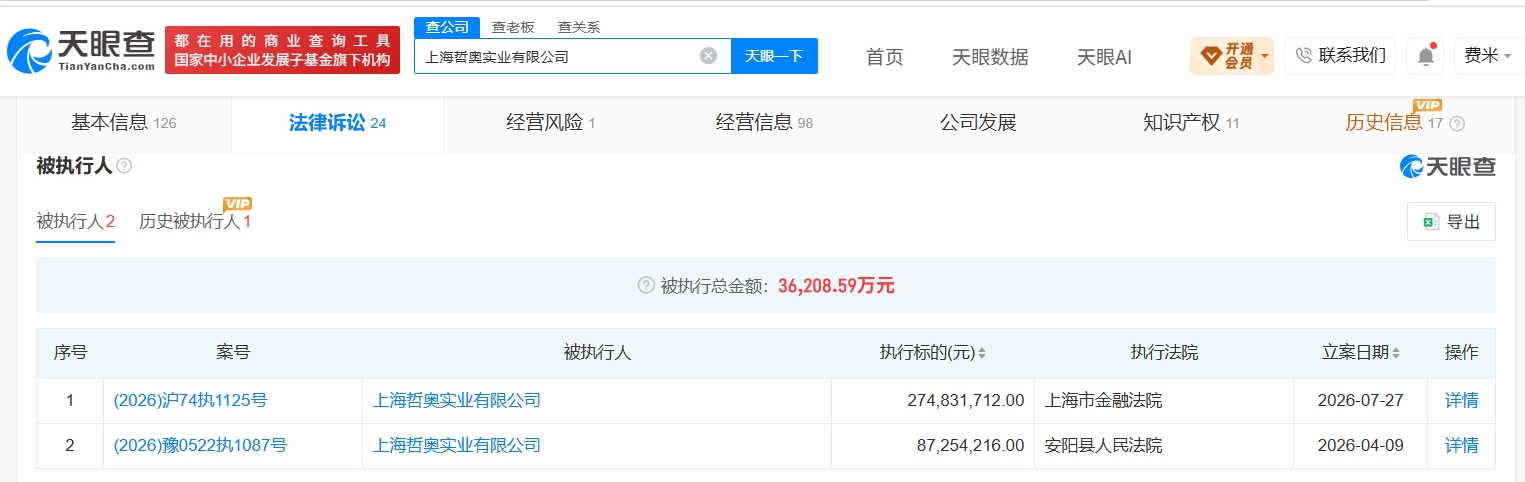This screenshot has height=482, width=1525.
Task: Expand the 开通会员 dropdown
Action: (x=1232, y=56)
